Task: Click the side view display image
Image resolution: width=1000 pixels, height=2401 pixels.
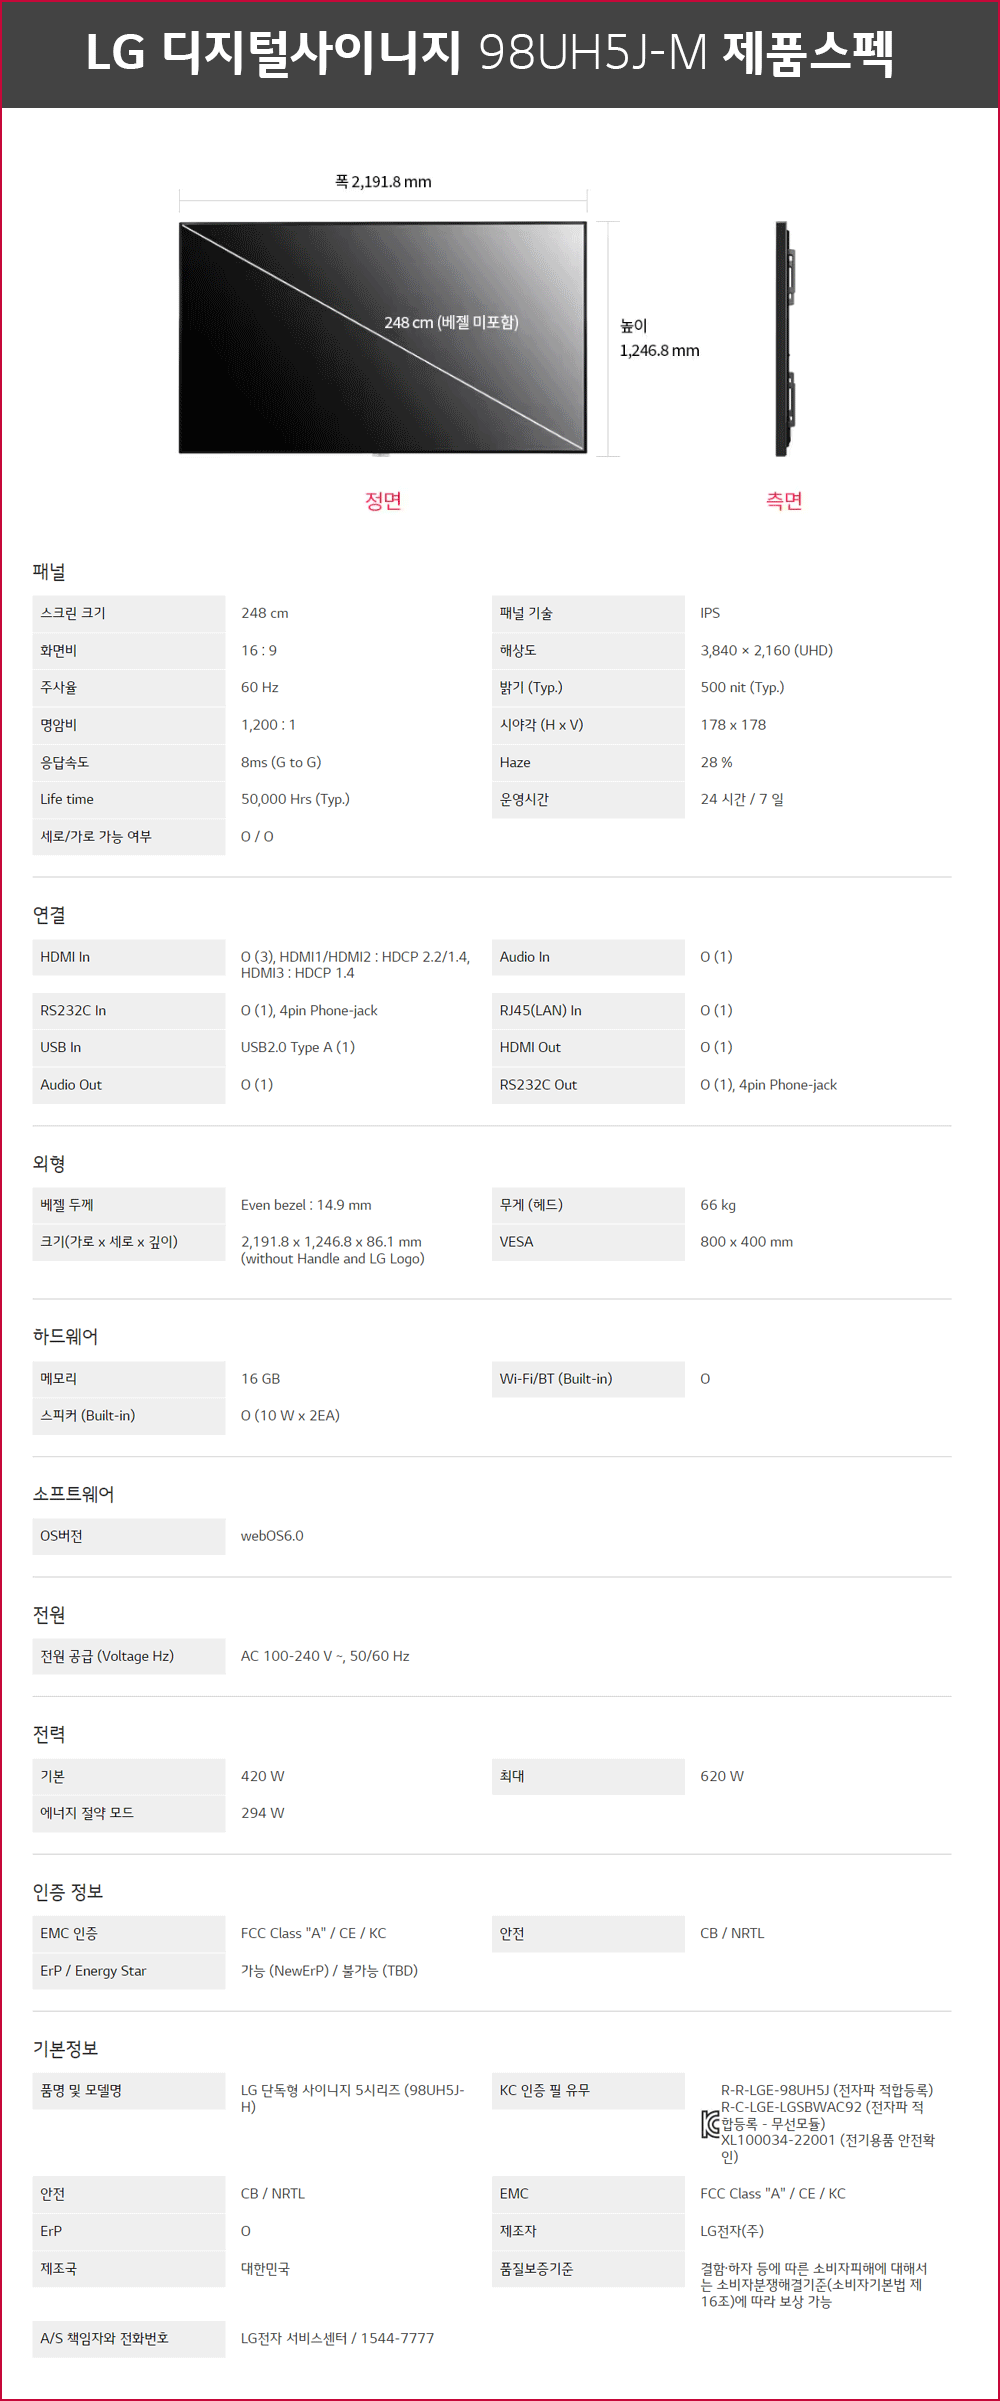Action: click(786, 339)
